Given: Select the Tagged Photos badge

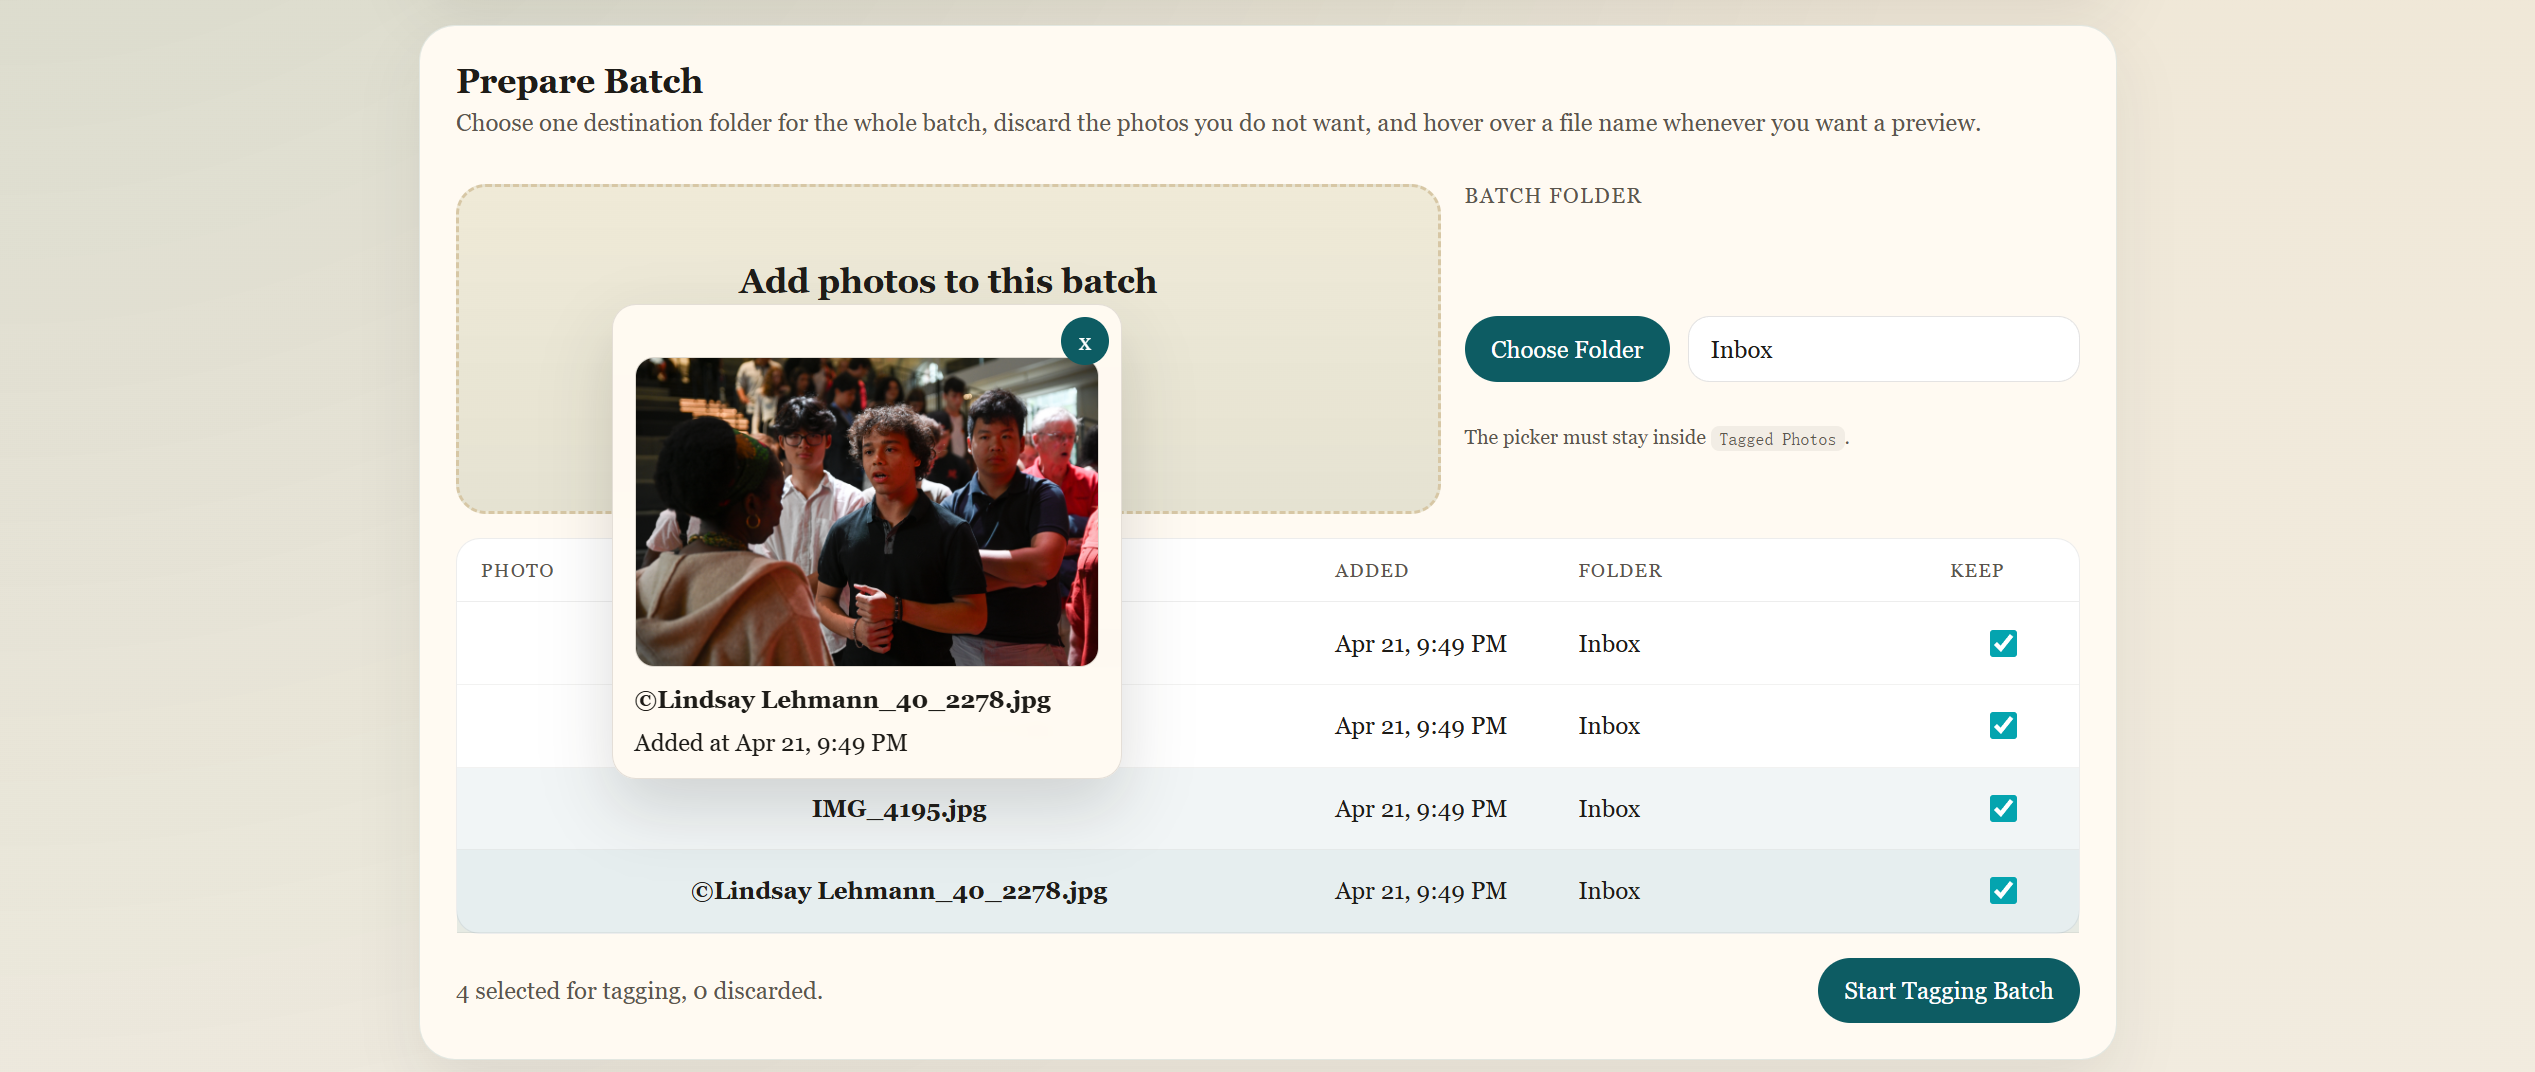Looking at the screenshot, I should click(x=1777, y=439).
